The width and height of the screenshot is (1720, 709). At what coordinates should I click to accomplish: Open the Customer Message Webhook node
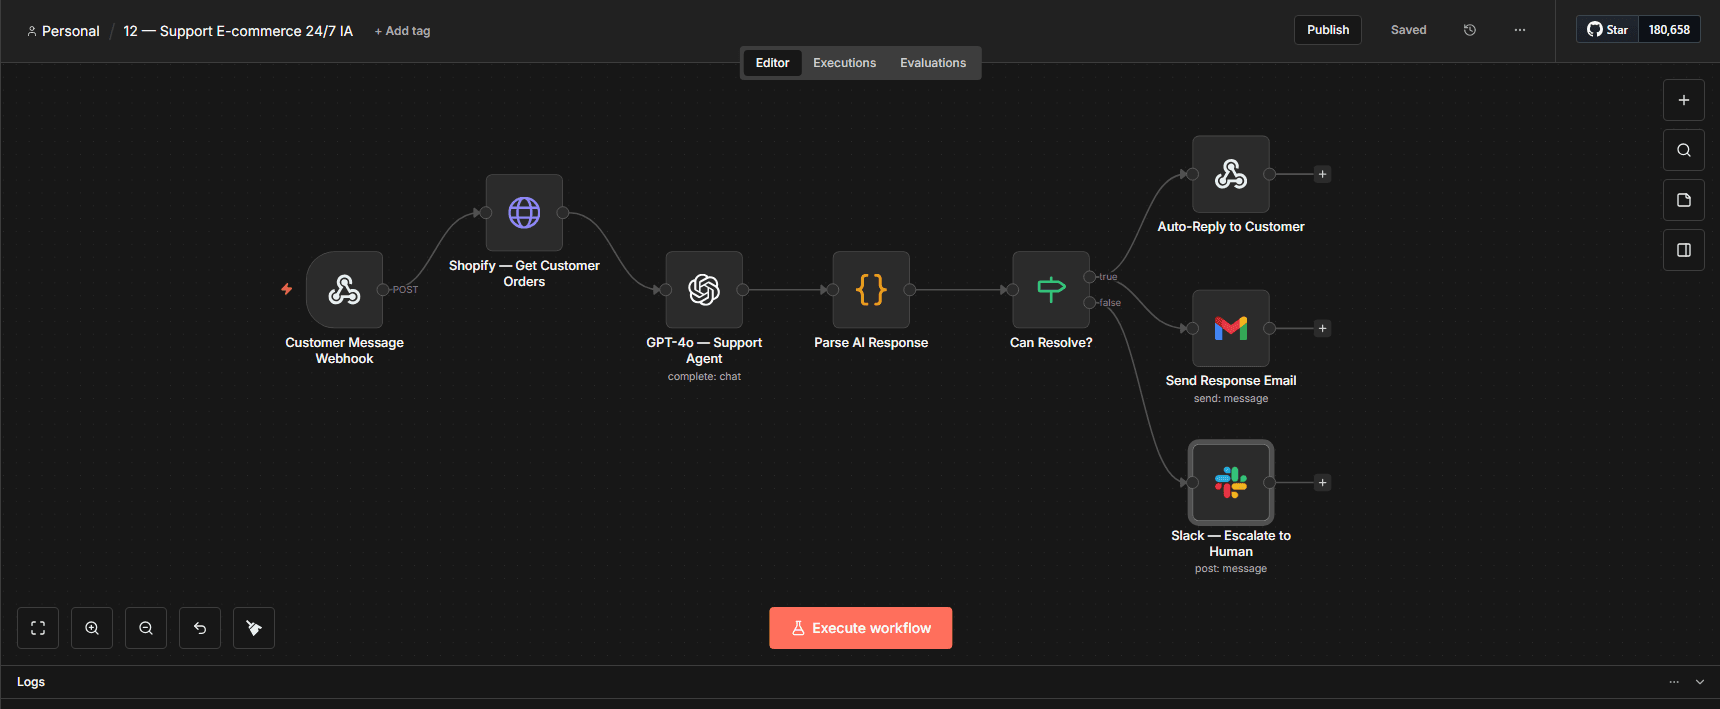[x=344, y=289]
